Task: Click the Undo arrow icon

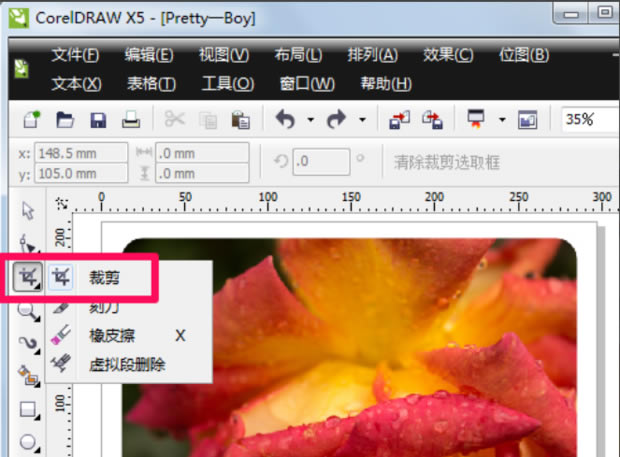Action: (285, 119)
